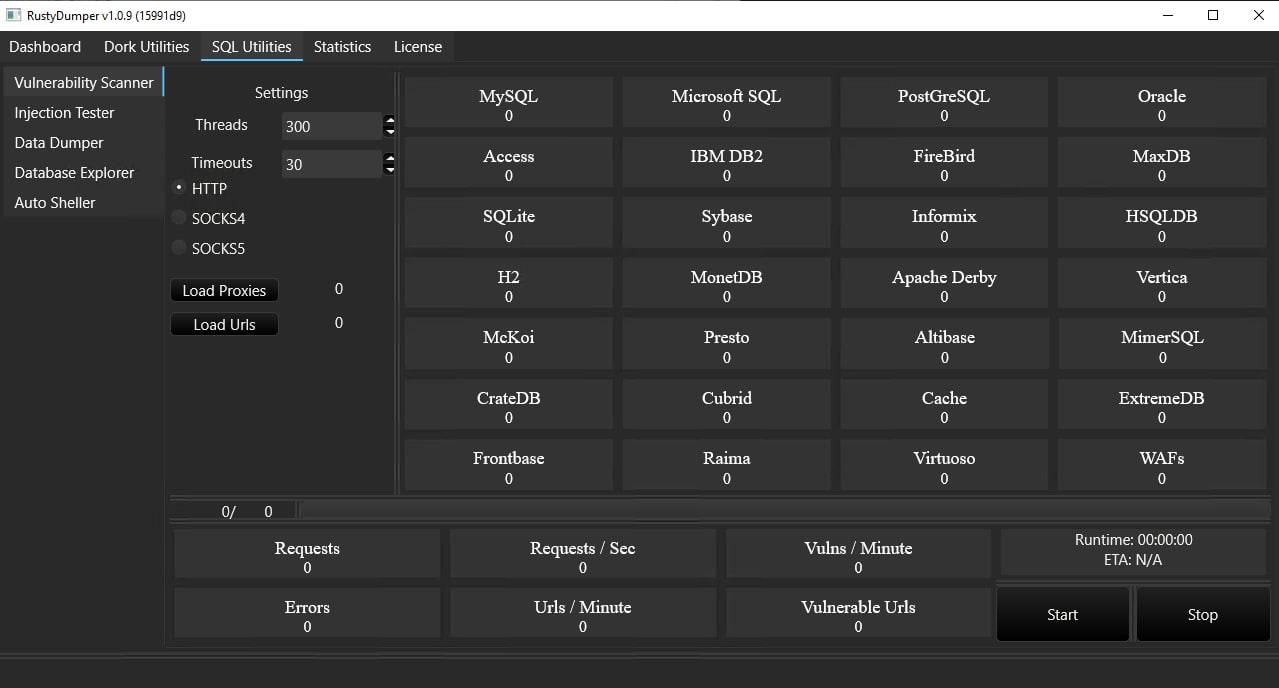Select the SQL Utilities tab
Screen dimensions: 1279x688
click(252, 47)
